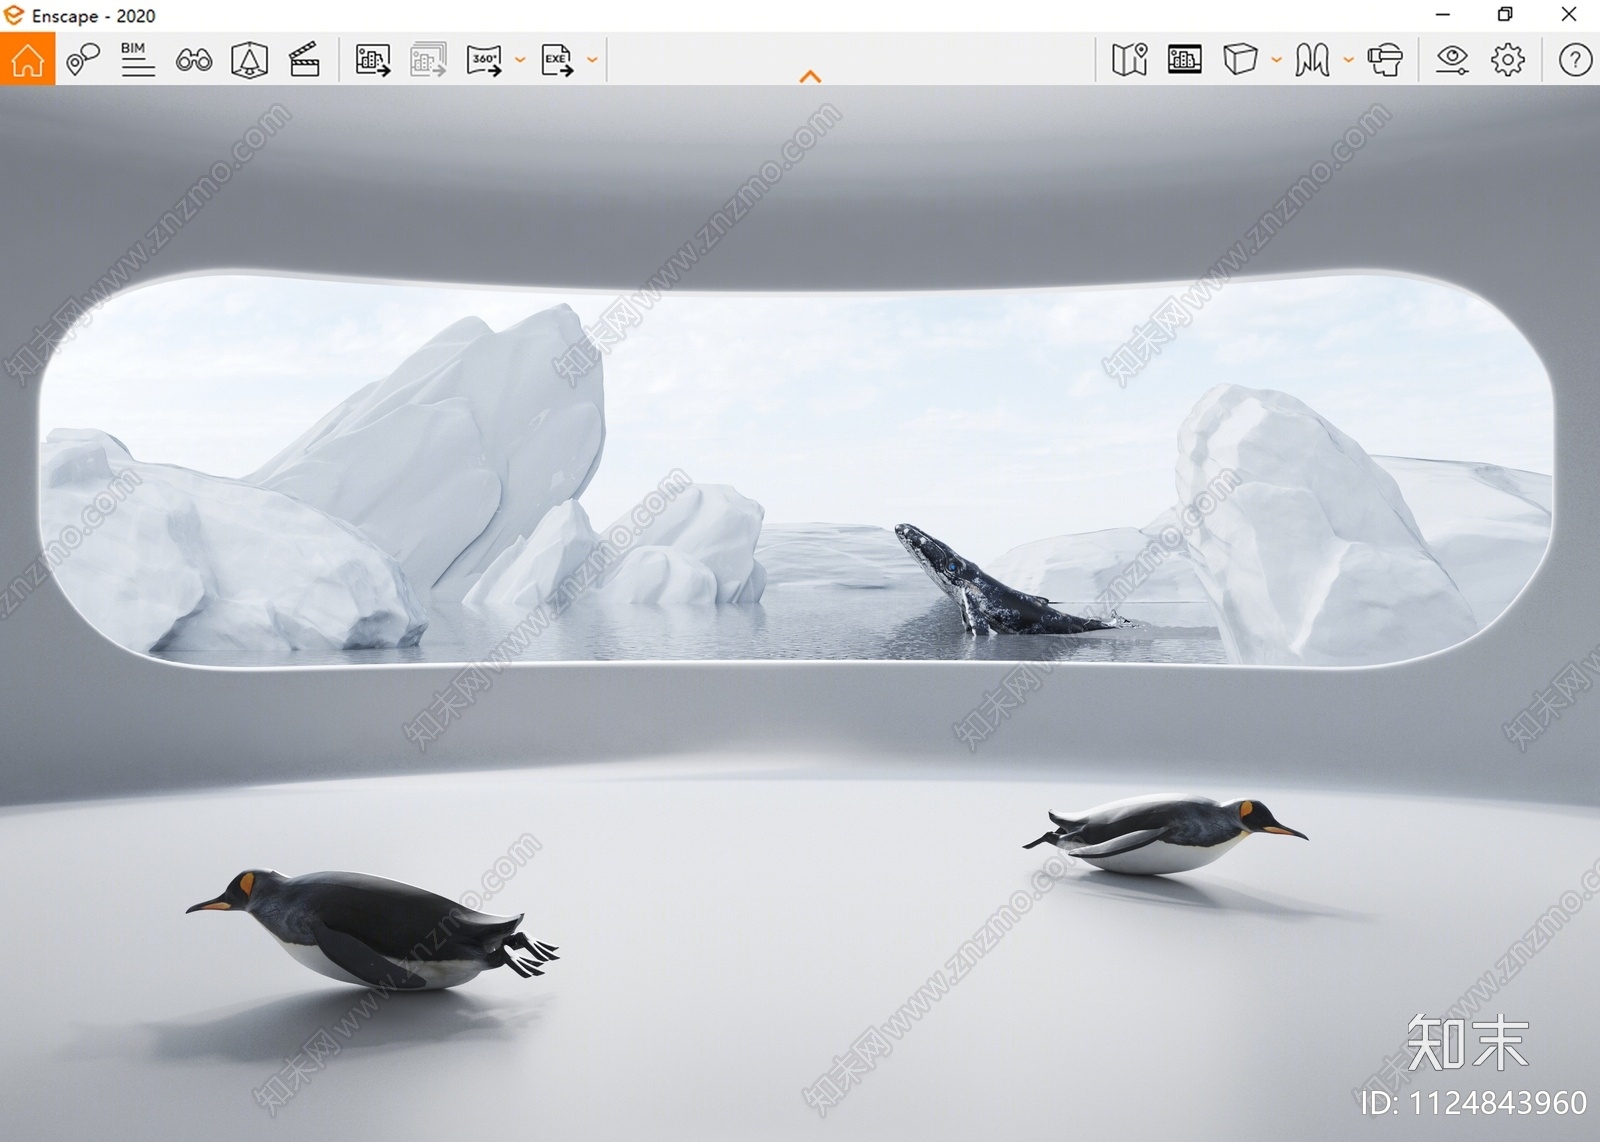The height and width of the screenshot is (1142, 1600).
Task: Expand the 360° panorama options dropdown
Action: pyautogui.click(x=520, y=60)
